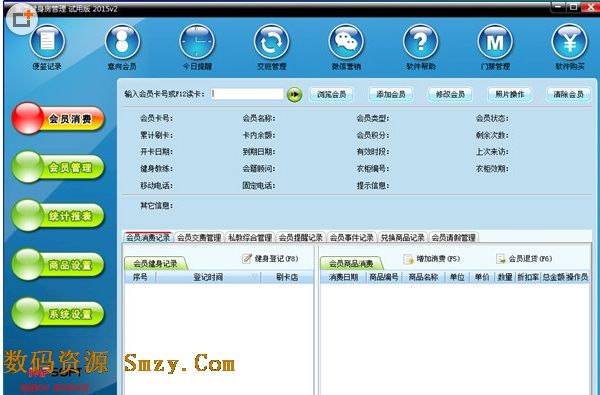The image size is (600, 395).
Task: Switch to the 兑换商品记录 tab
Action: point(403,237)
